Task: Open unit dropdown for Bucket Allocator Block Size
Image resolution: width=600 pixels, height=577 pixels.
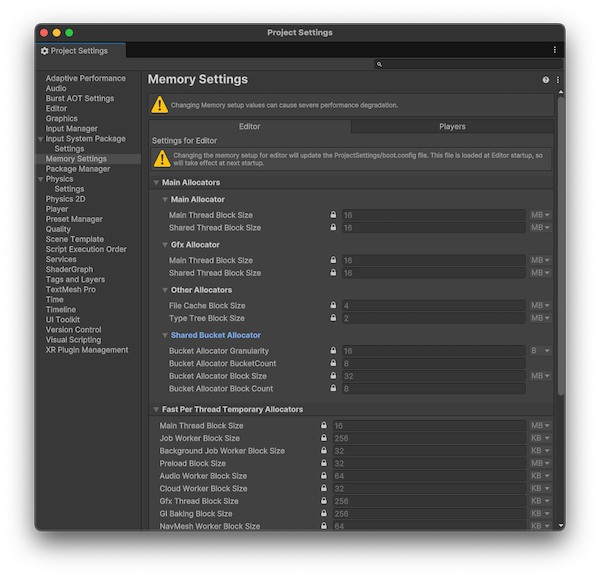Action: tap(540, 376)
